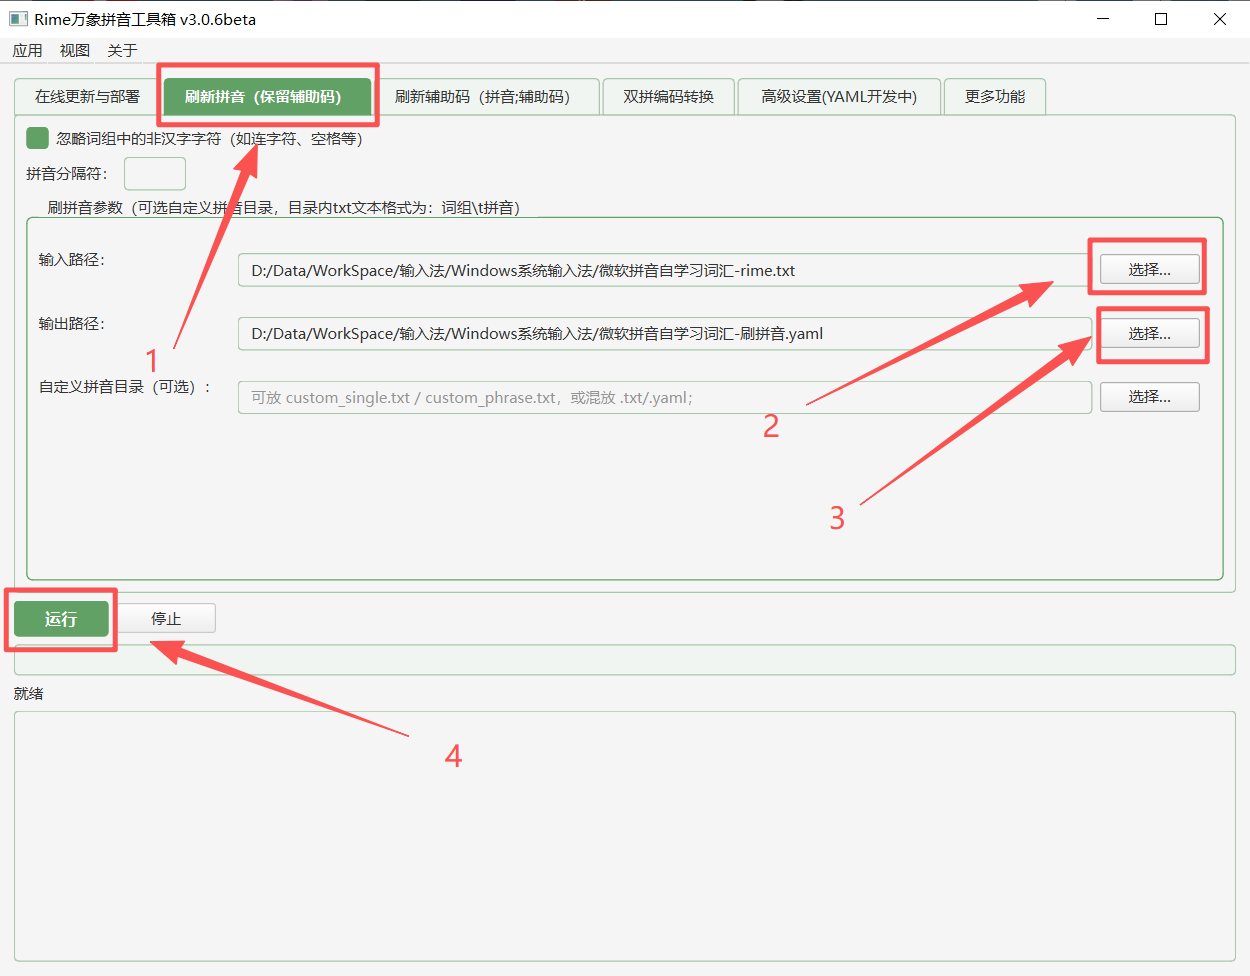This screenshot has height=976, width=1250.
Task: Browse custom pinyin directory with 选择... button
Action: 1150,397
